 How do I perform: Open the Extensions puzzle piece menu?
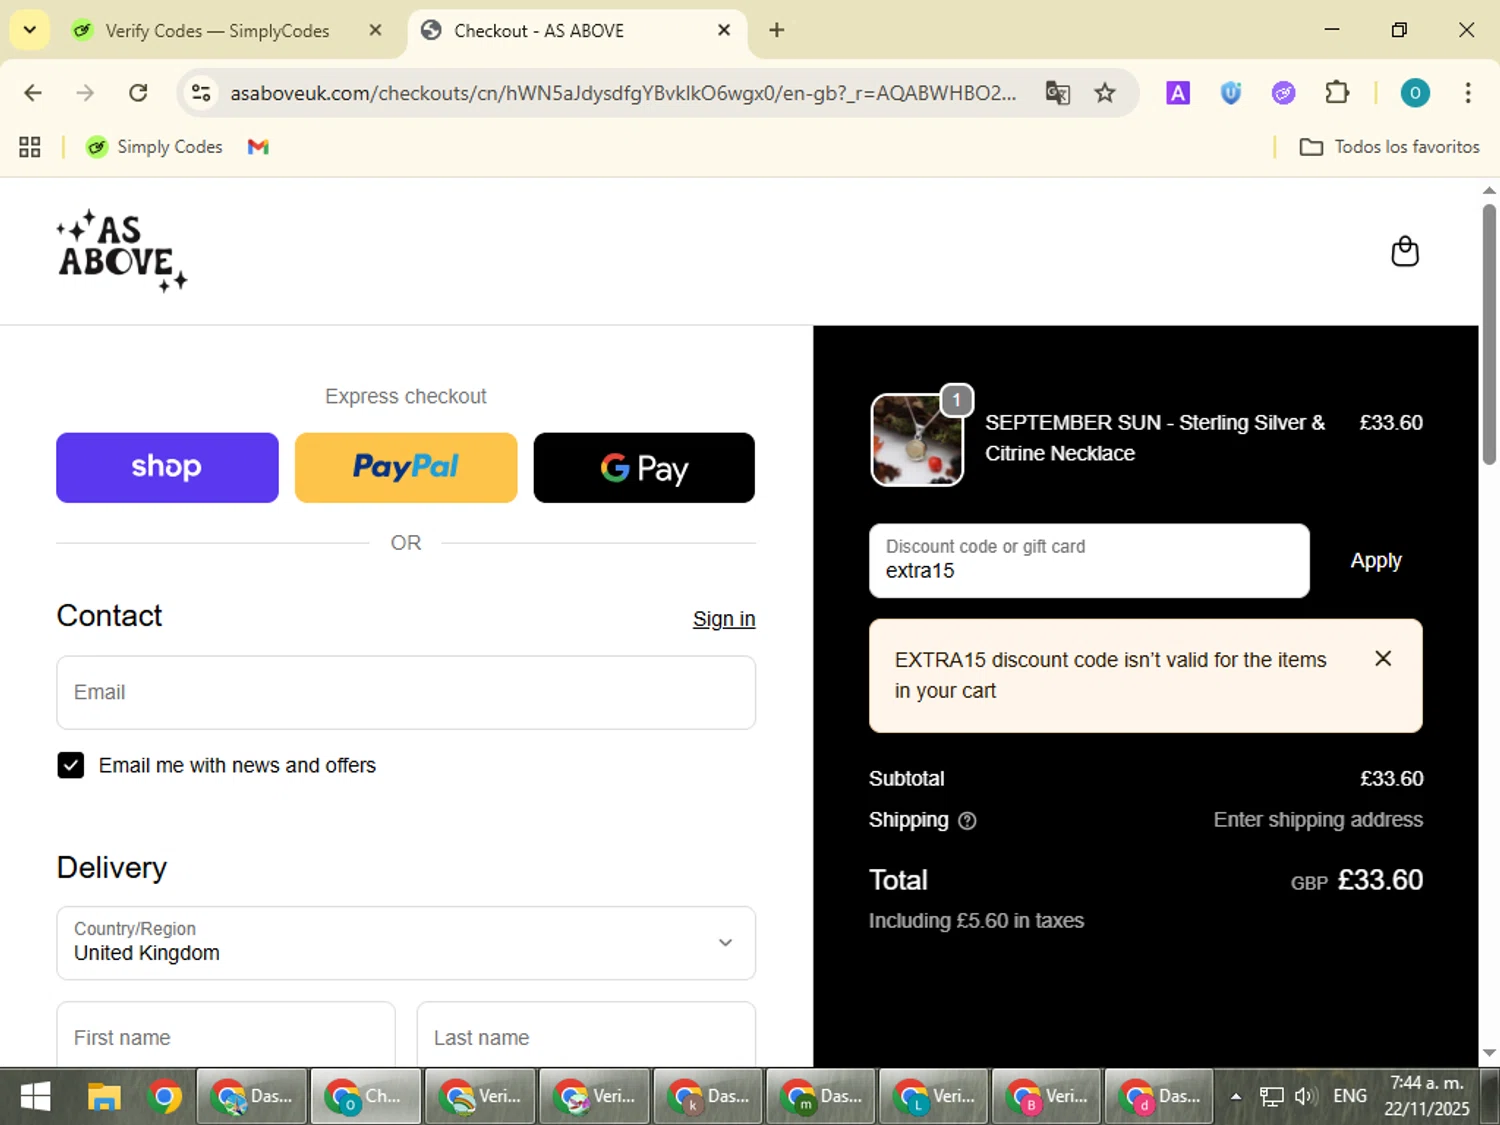click(x=1337, y=93)
